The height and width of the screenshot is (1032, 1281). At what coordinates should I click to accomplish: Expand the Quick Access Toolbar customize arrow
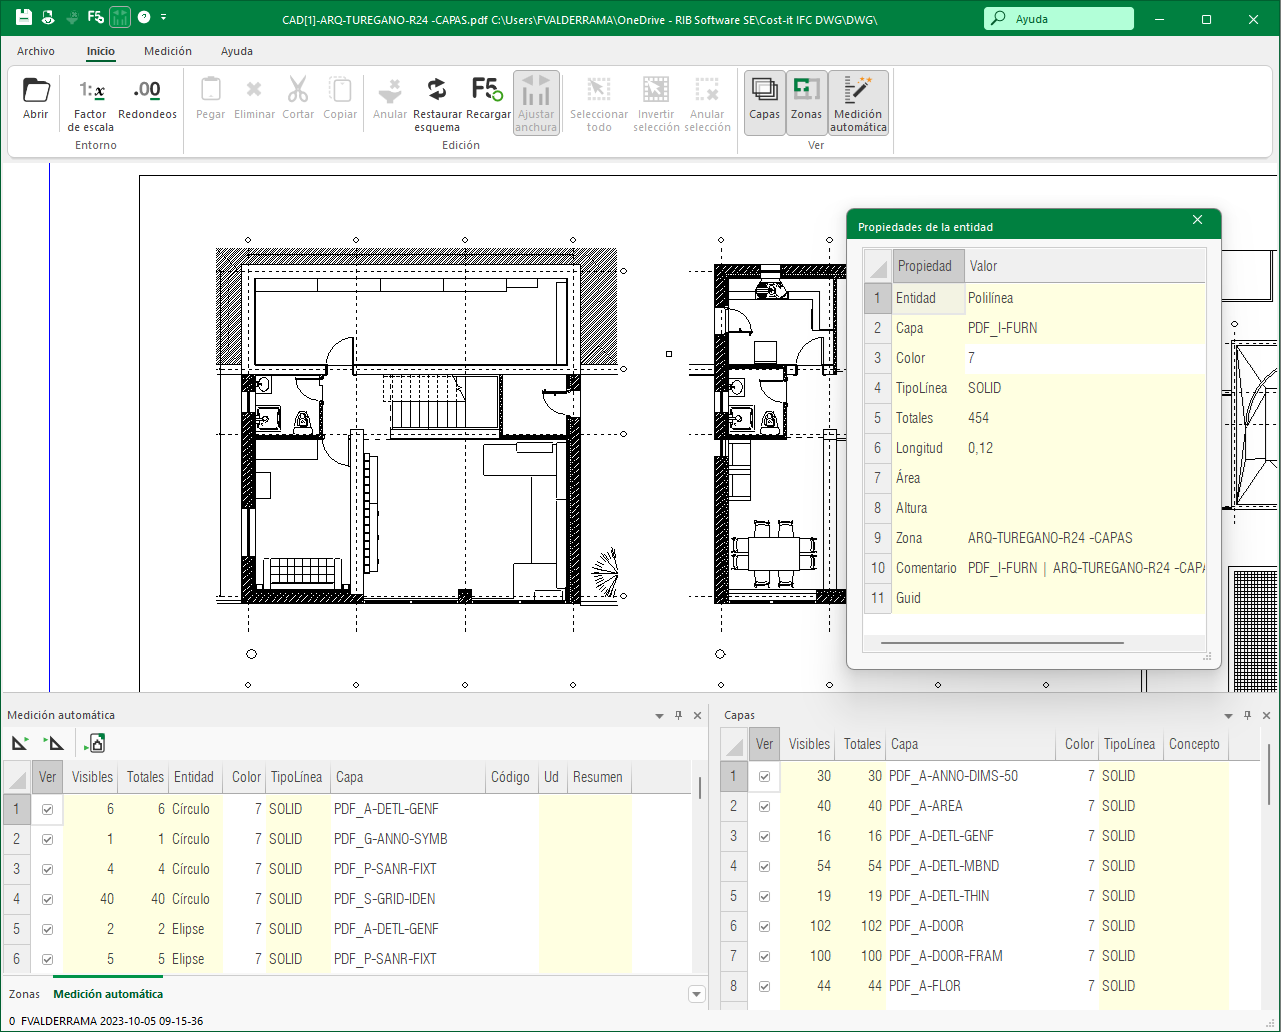click(164, 17)
